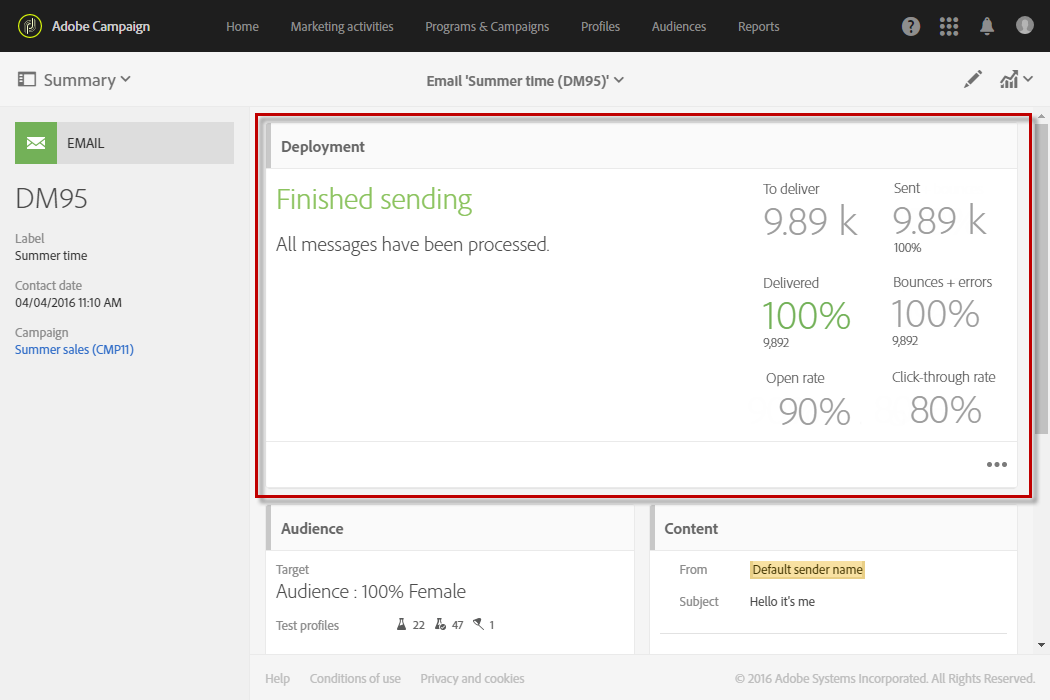This screenshot has height=700, width=1050.
Task: Click 'Audience : 100% Female' target text
Action: coord(371,591)
